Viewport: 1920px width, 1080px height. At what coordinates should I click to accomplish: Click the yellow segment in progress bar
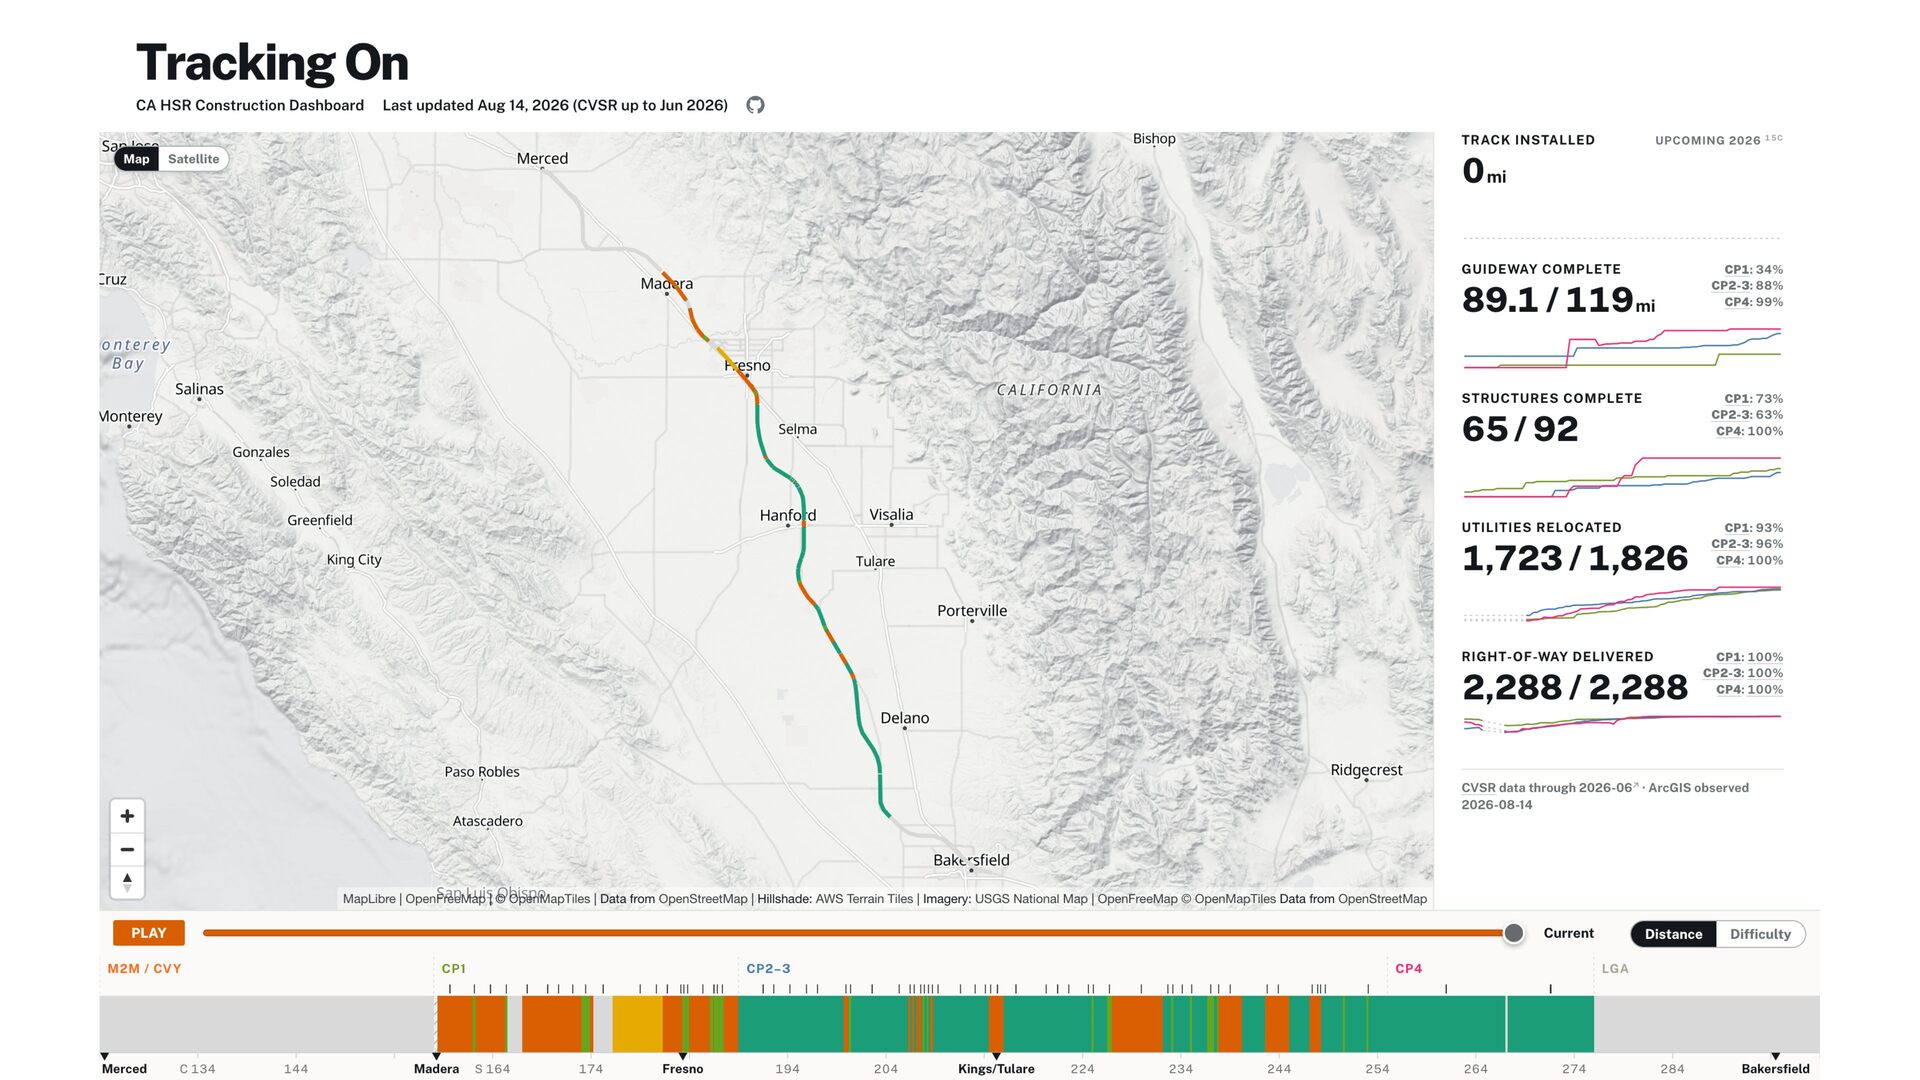point(637,1024)
